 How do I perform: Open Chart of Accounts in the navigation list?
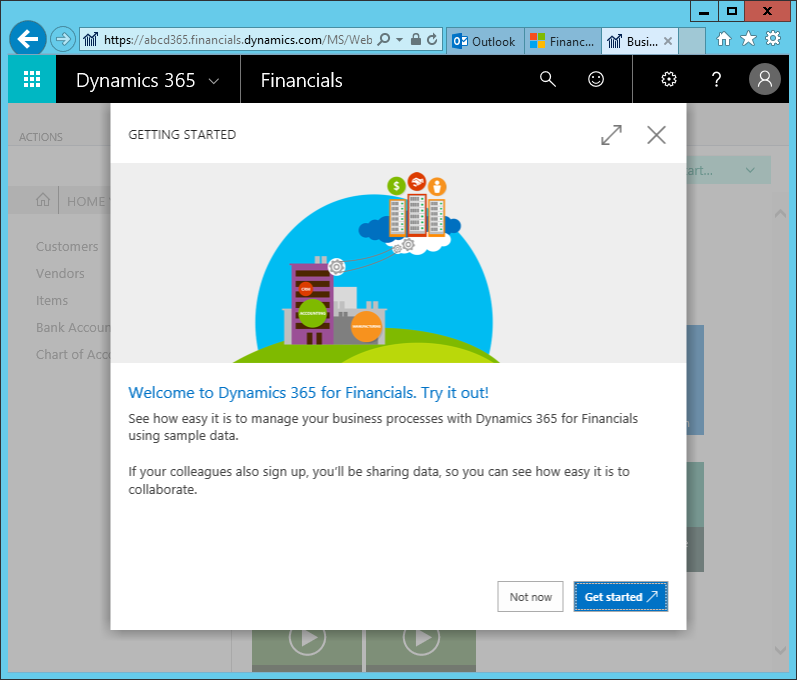pyautogui.click(x=73, y=354)
